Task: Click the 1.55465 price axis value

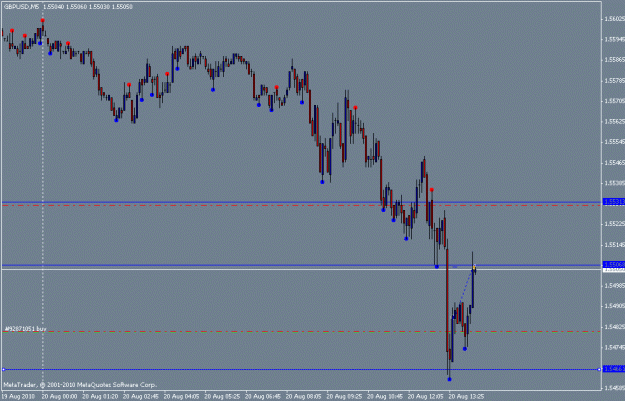Action: [x=615, y=163]
